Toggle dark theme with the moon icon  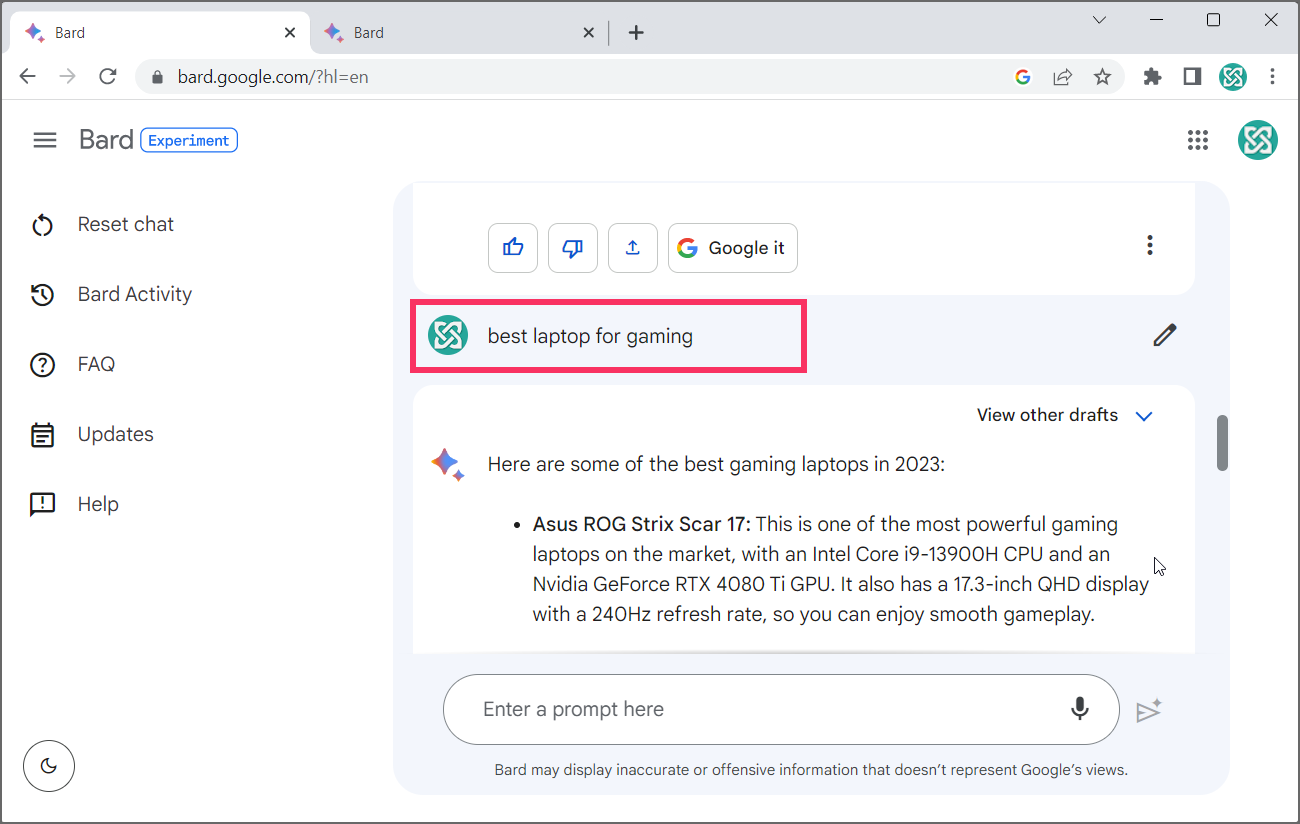pyautogui.click(x=49, y=766)
